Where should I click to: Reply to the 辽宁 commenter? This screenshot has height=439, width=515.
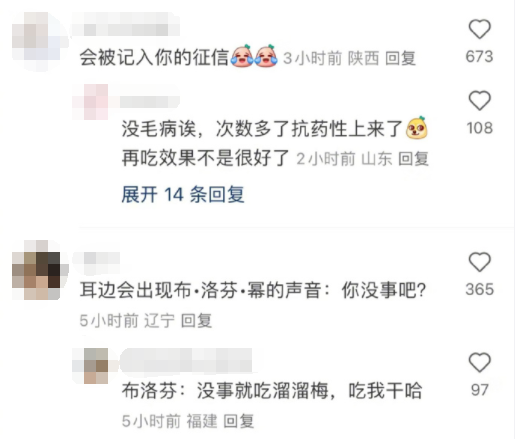(x=196, y=321)
